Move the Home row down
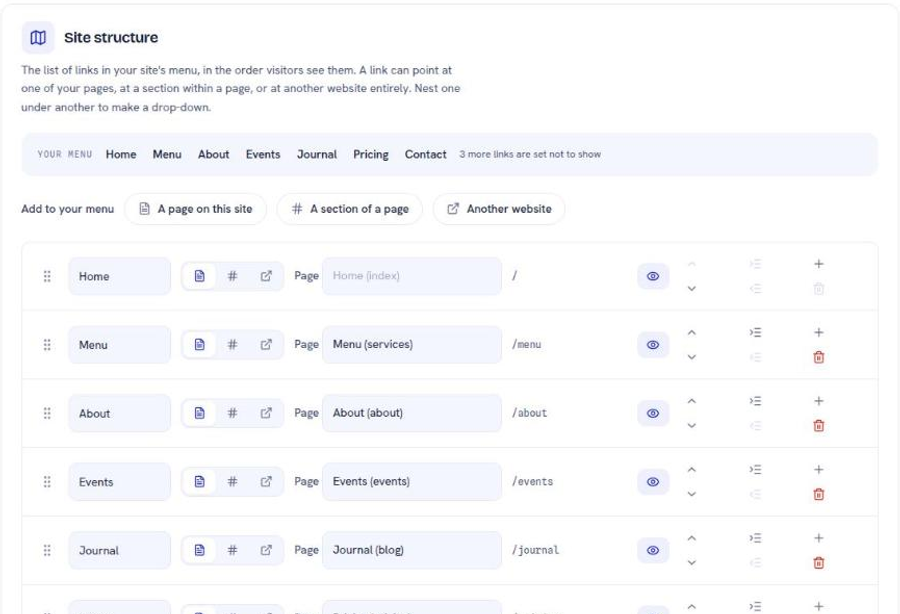This screenshot has width=900, height=614. 692,289
